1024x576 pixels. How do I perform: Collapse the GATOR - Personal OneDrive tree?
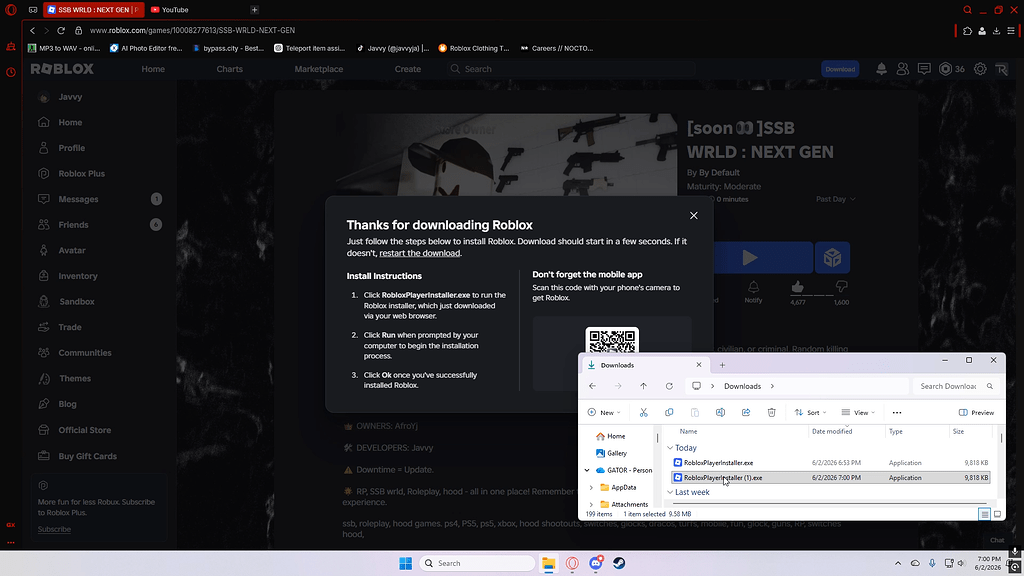pos(586,470)
